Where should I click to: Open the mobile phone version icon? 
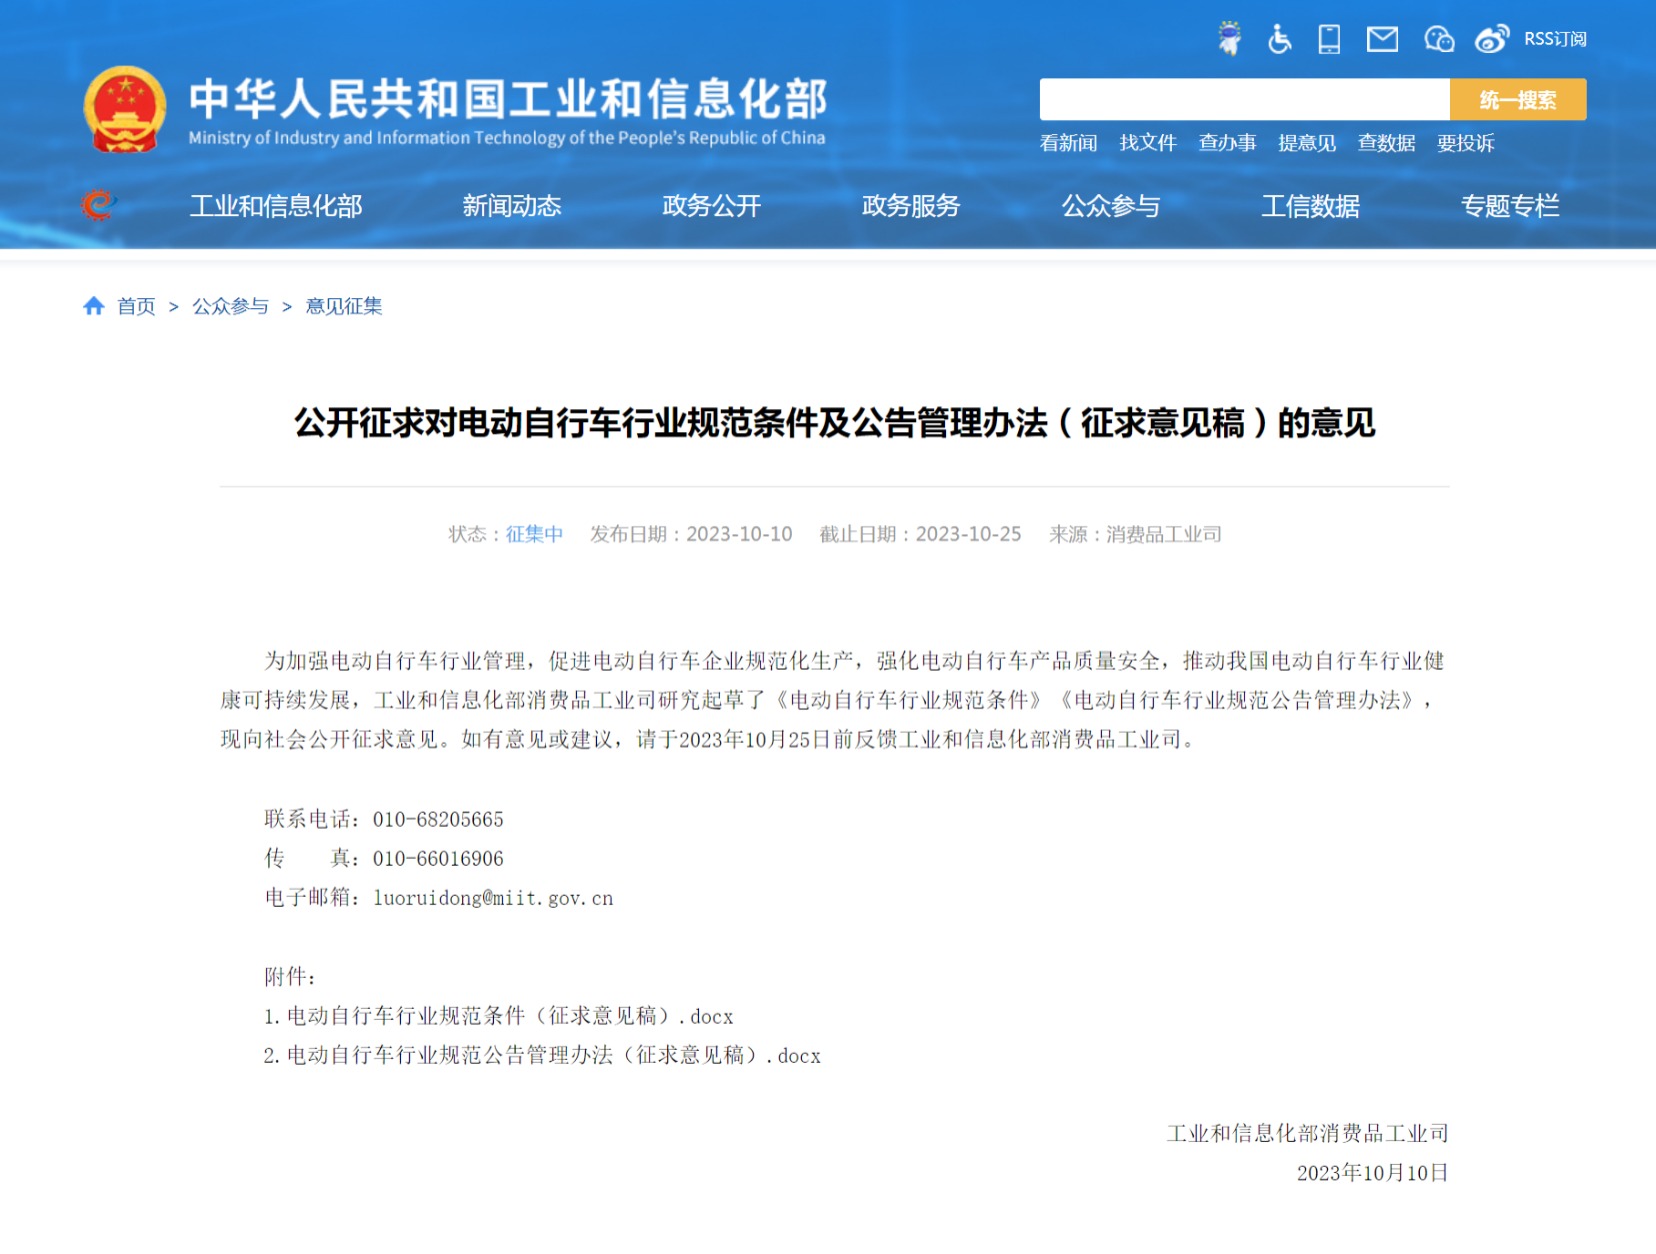[1329, 39]
